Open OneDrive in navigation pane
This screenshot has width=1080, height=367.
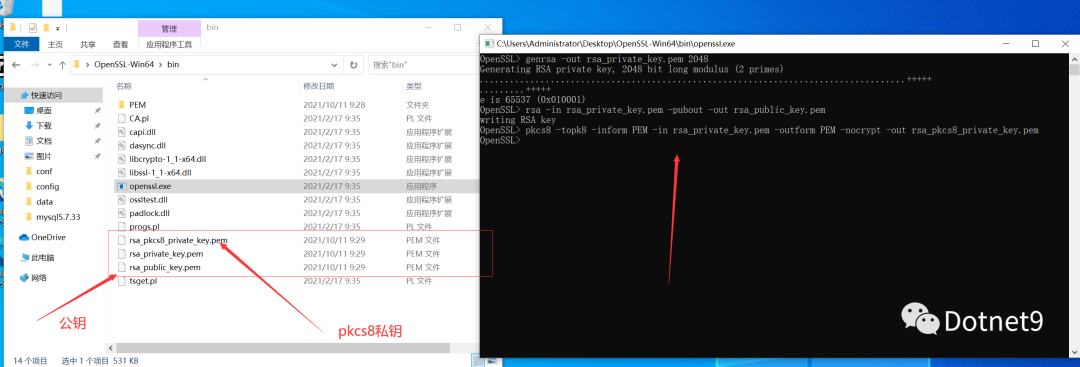(47, 238)
